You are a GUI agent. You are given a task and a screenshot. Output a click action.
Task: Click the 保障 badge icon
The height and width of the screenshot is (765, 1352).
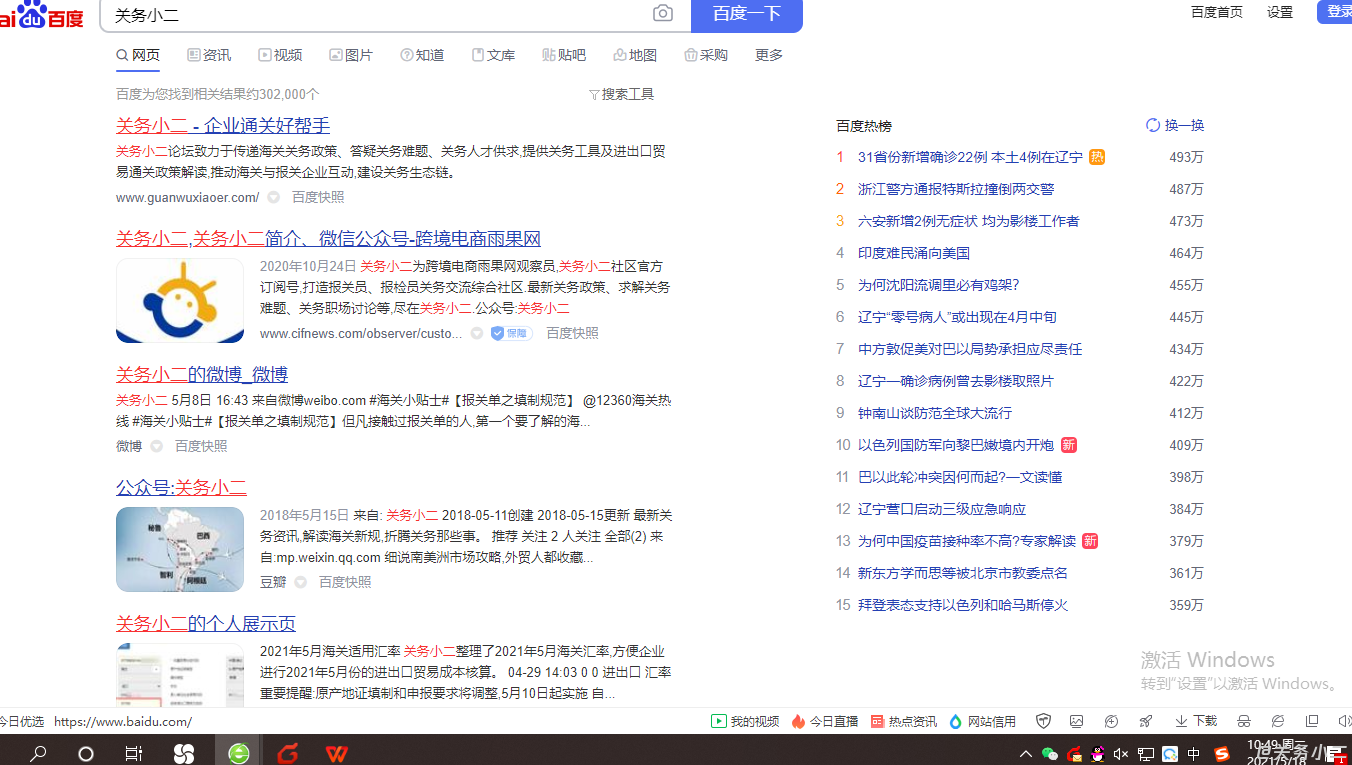pyautogui.click(x=511, y=333)
